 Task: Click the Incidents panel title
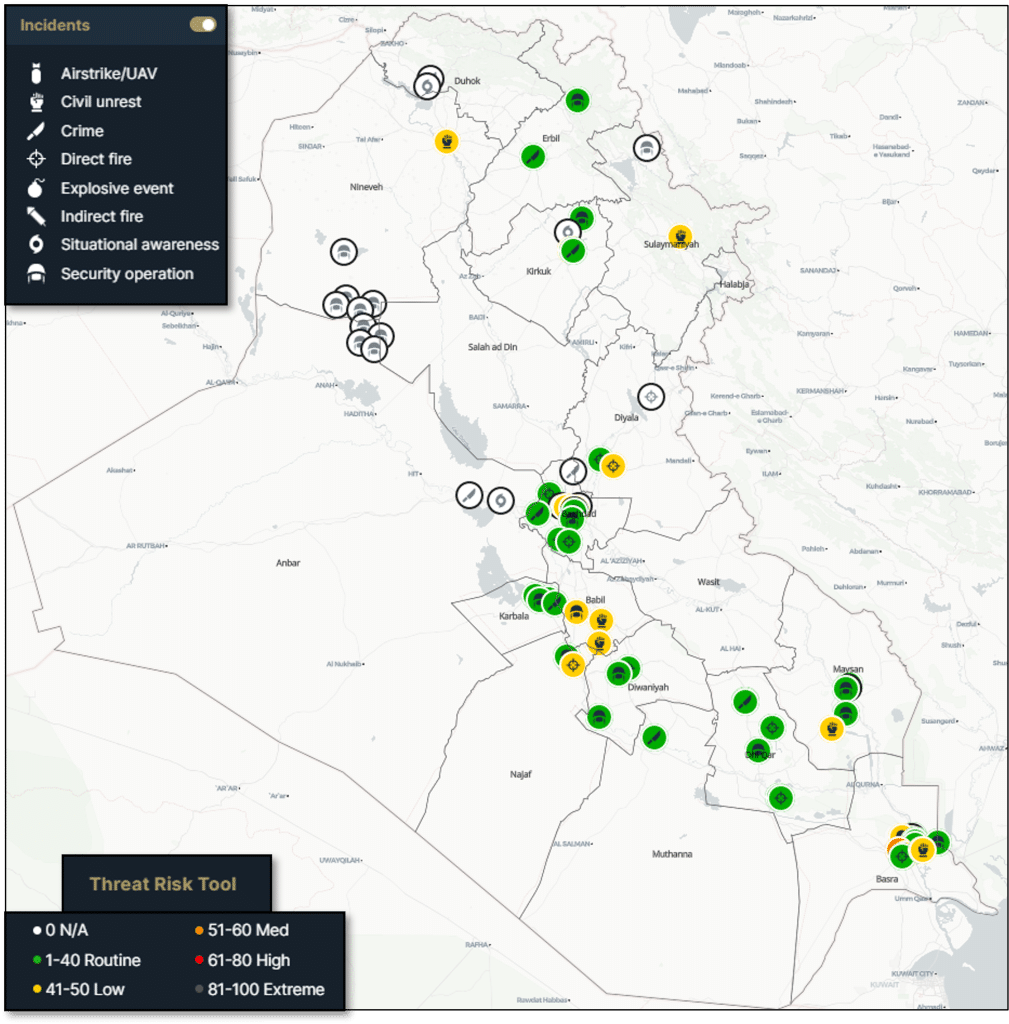click(55, 25)
